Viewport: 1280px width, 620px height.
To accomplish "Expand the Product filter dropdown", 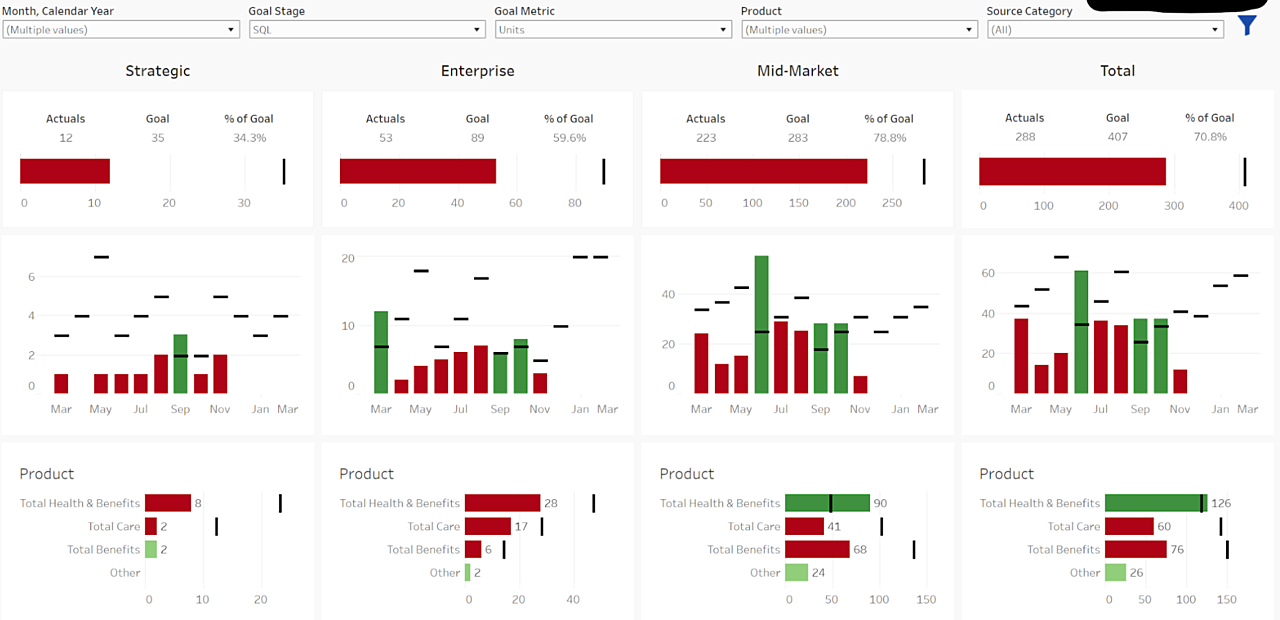I will (858, 30).
